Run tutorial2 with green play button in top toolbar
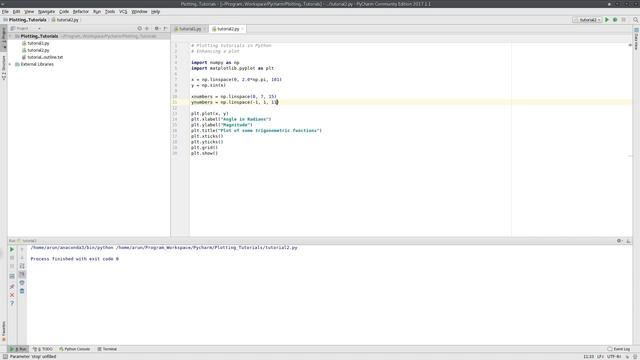This screenshot has width=640, height=360. 607,20
